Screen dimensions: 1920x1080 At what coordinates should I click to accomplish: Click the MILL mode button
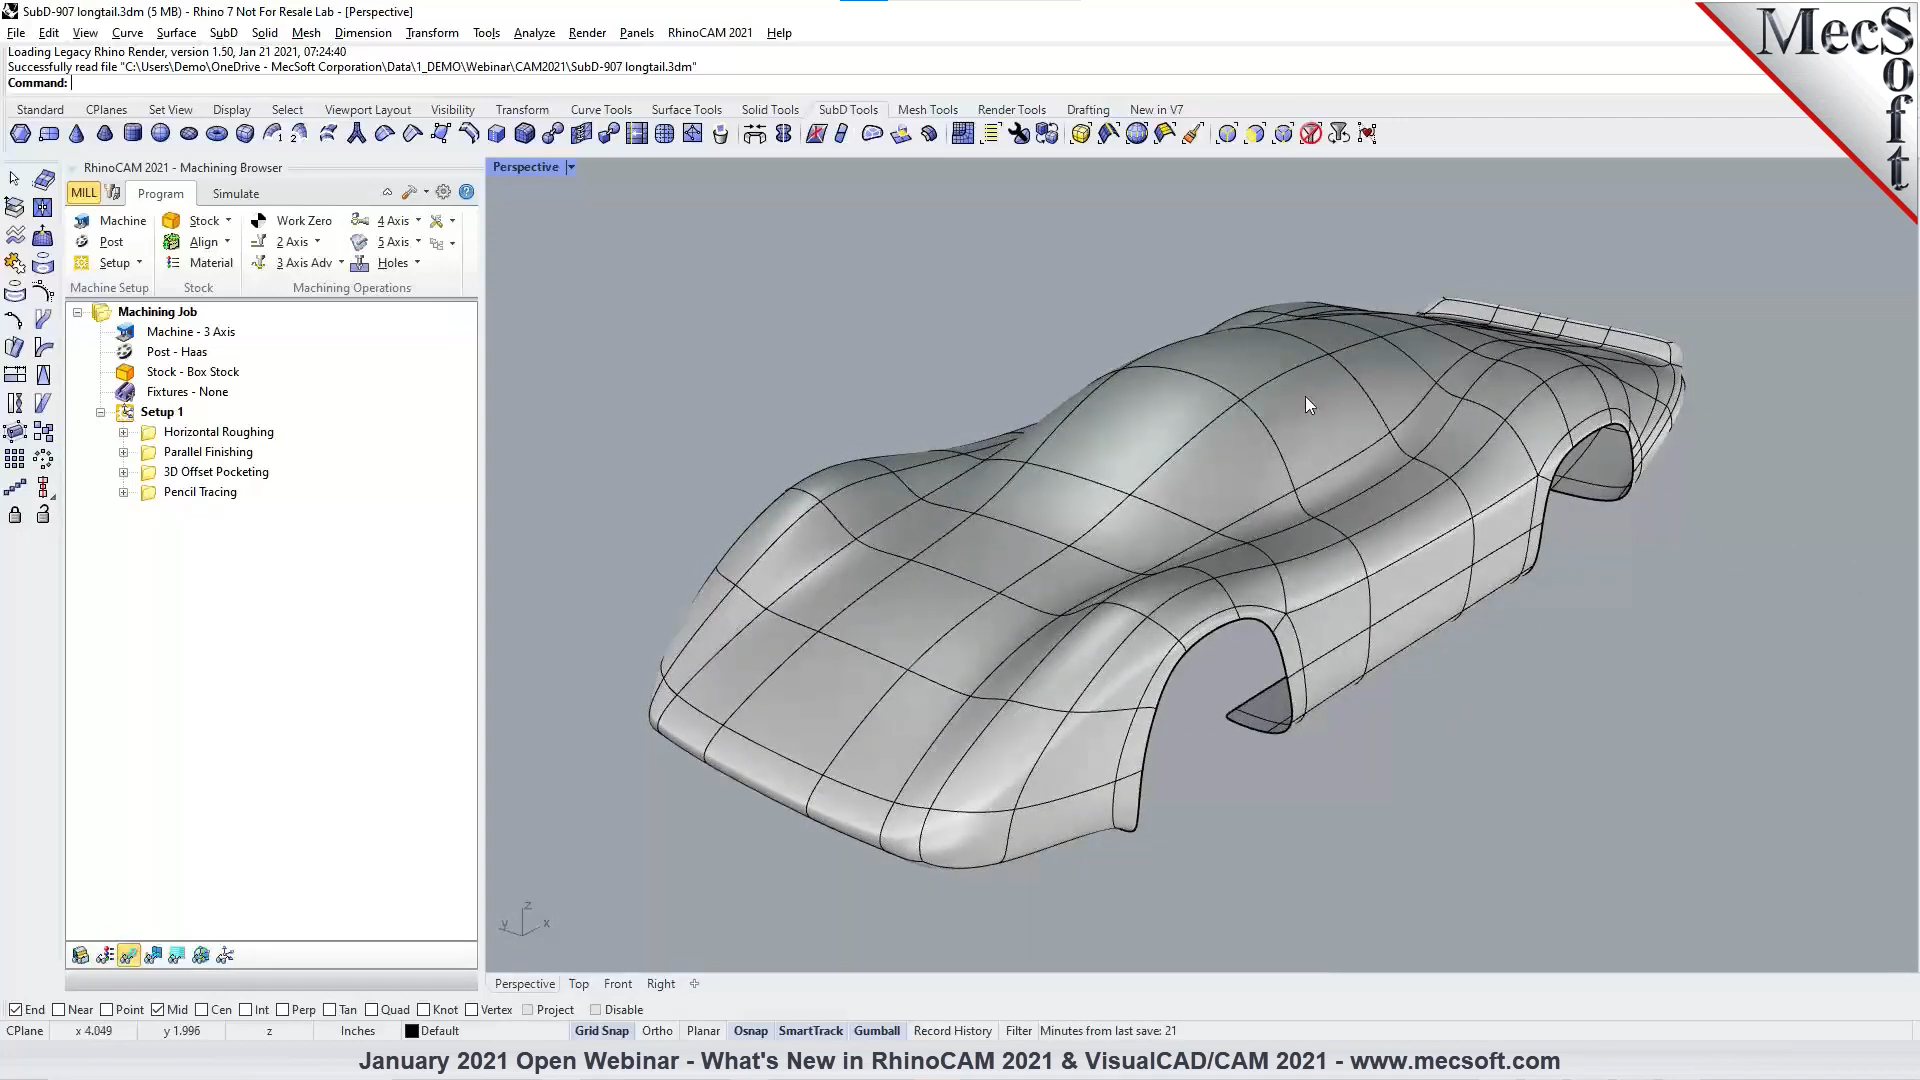tap(84, 193)
